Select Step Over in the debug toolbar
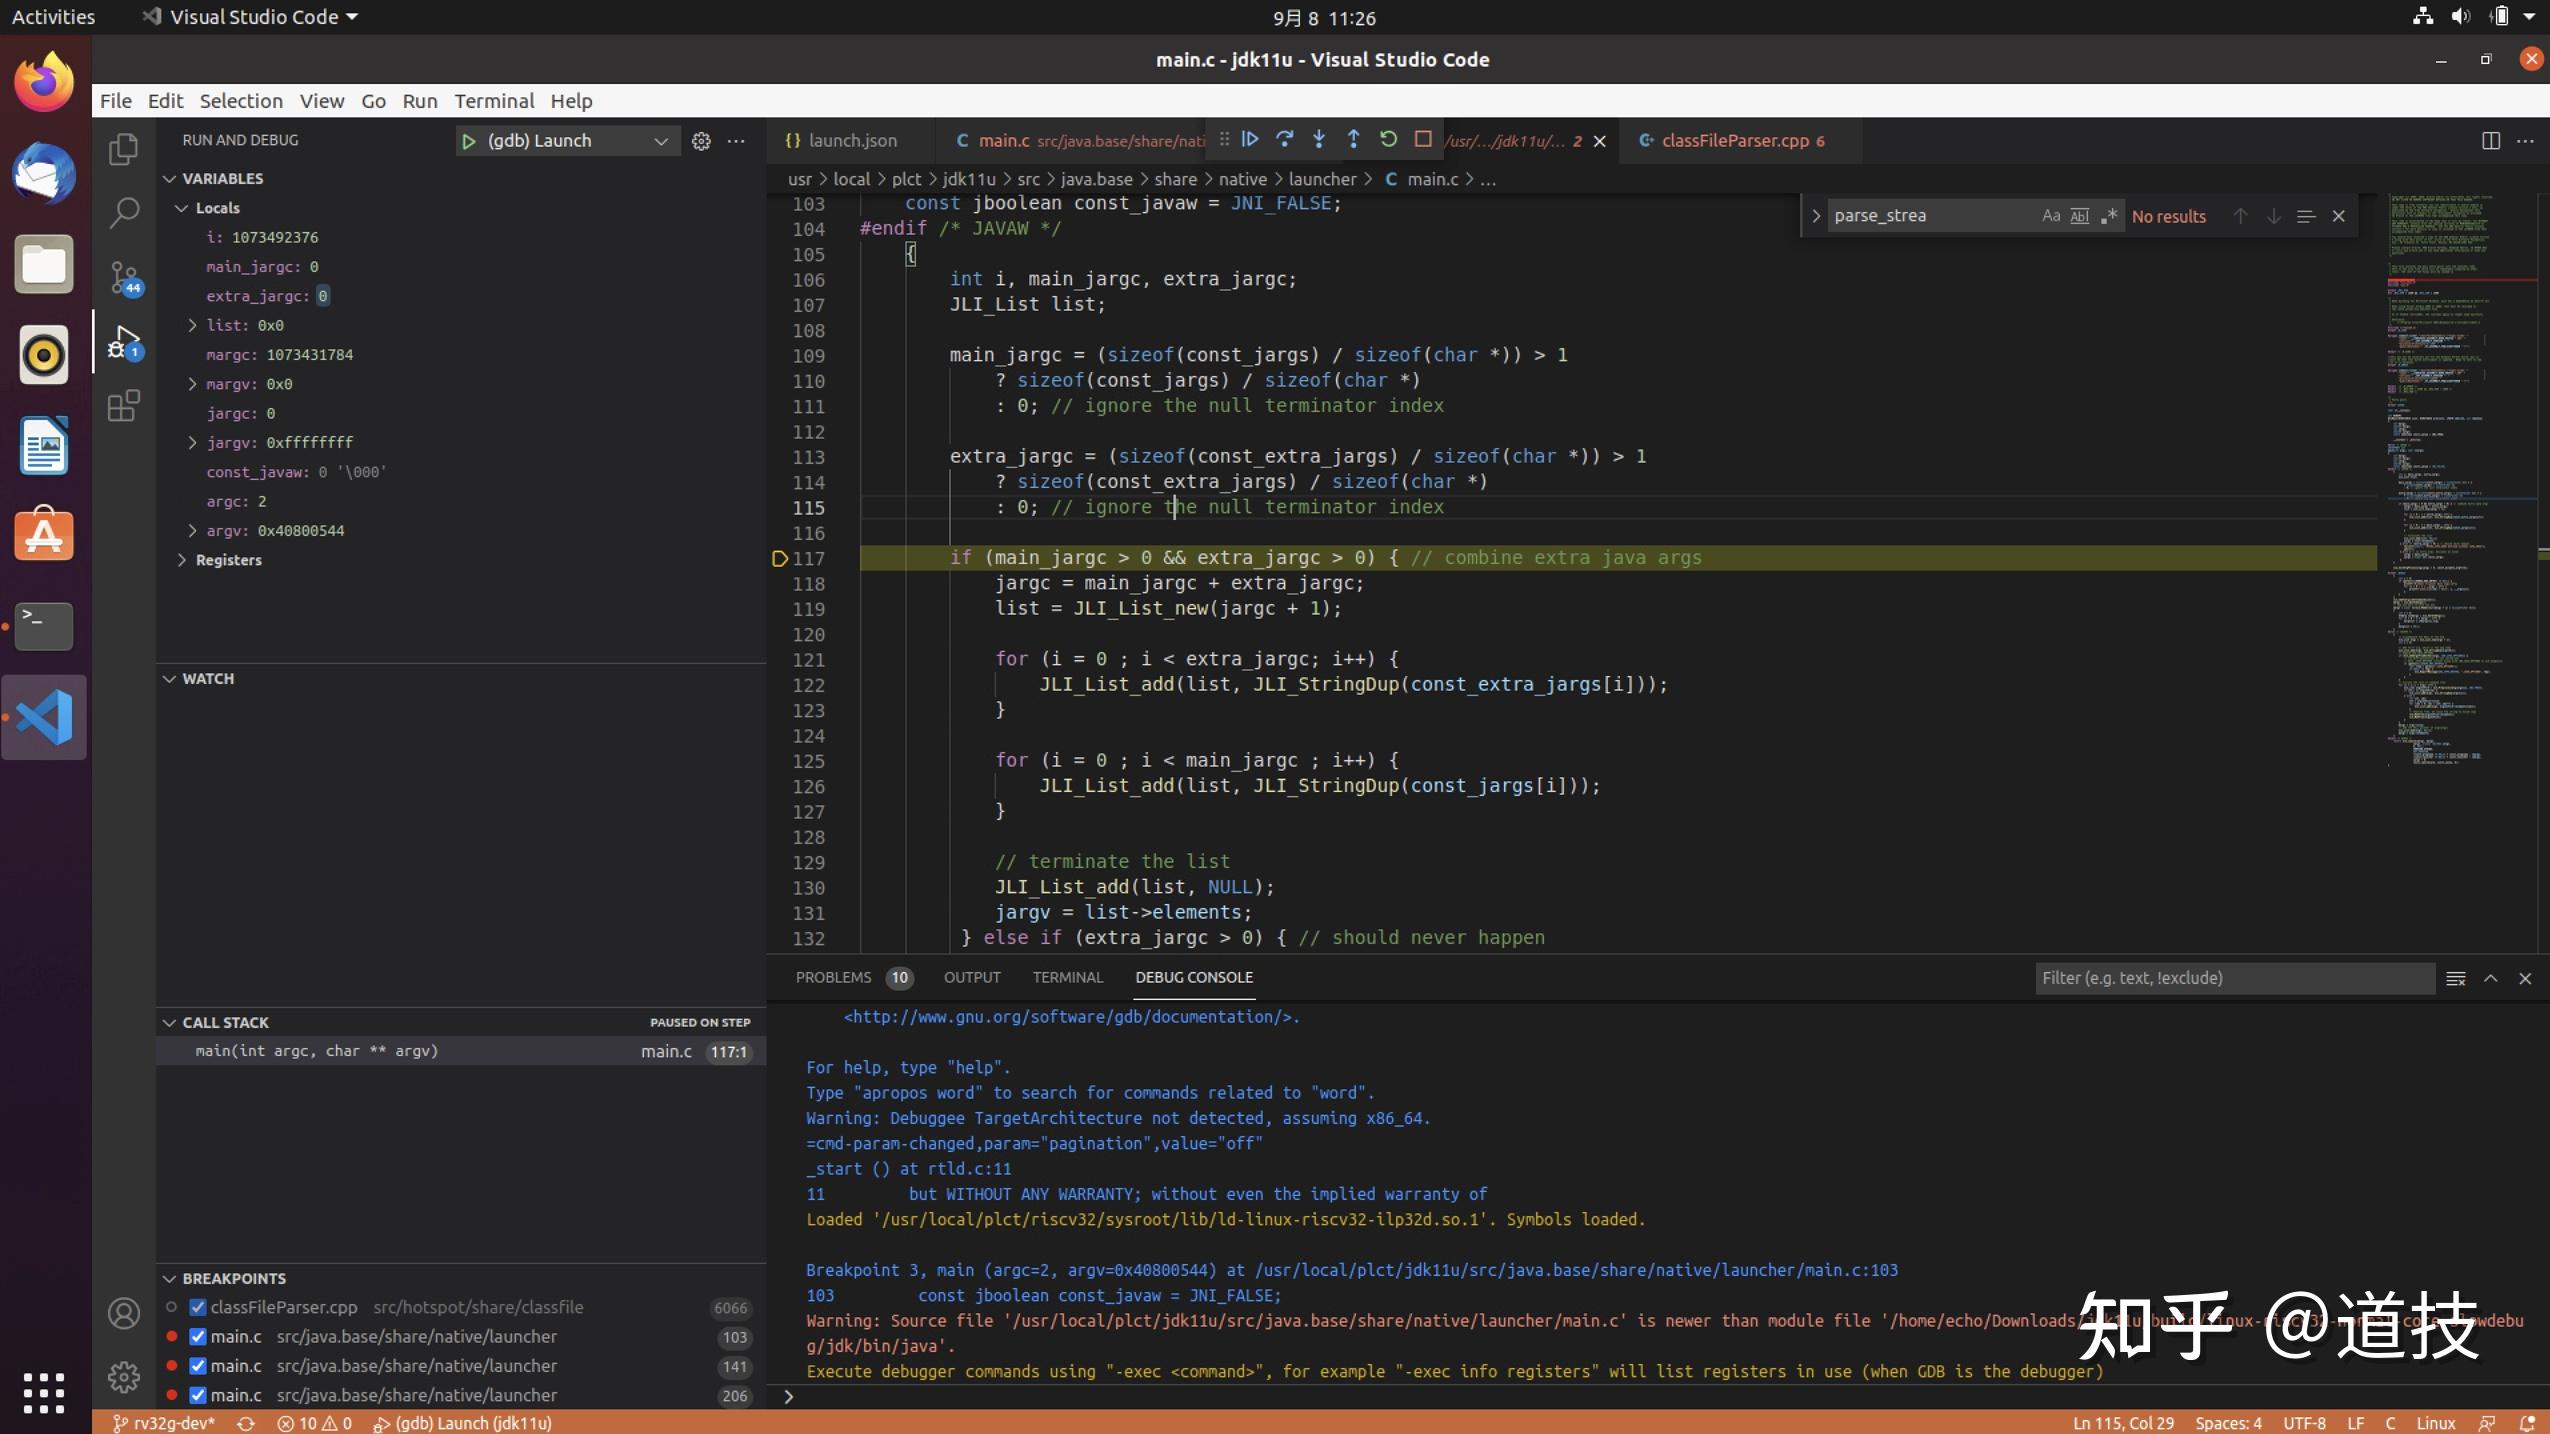 [x=1286, y=140]
